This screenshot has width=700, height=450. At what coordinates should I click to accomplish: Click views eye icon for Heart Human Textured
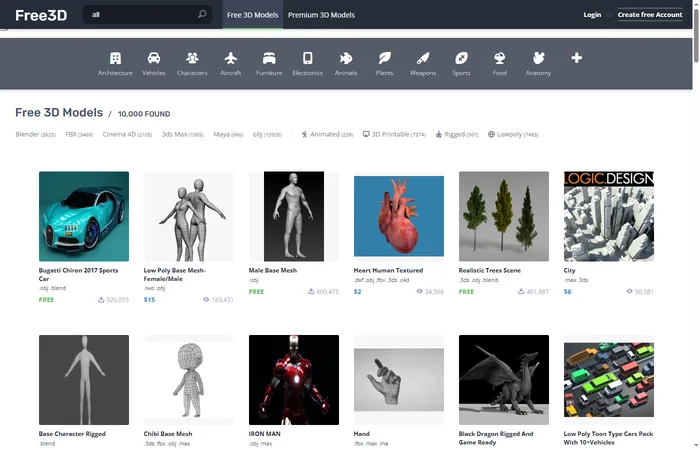pos(419,291)
